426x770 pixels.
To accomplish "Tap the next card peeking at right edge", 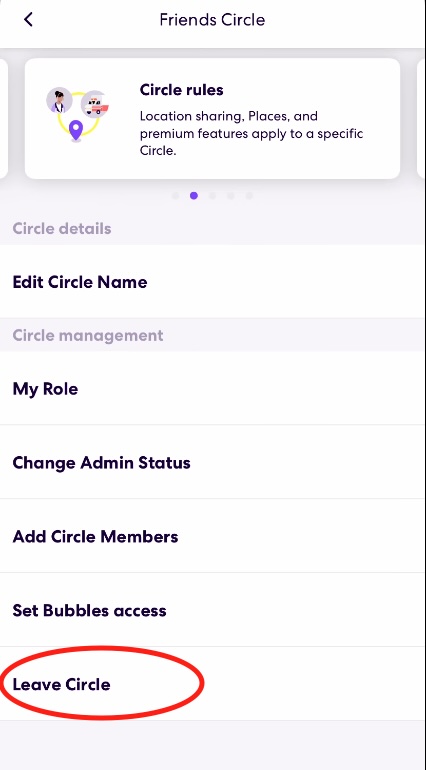I will tap(422, 118).
